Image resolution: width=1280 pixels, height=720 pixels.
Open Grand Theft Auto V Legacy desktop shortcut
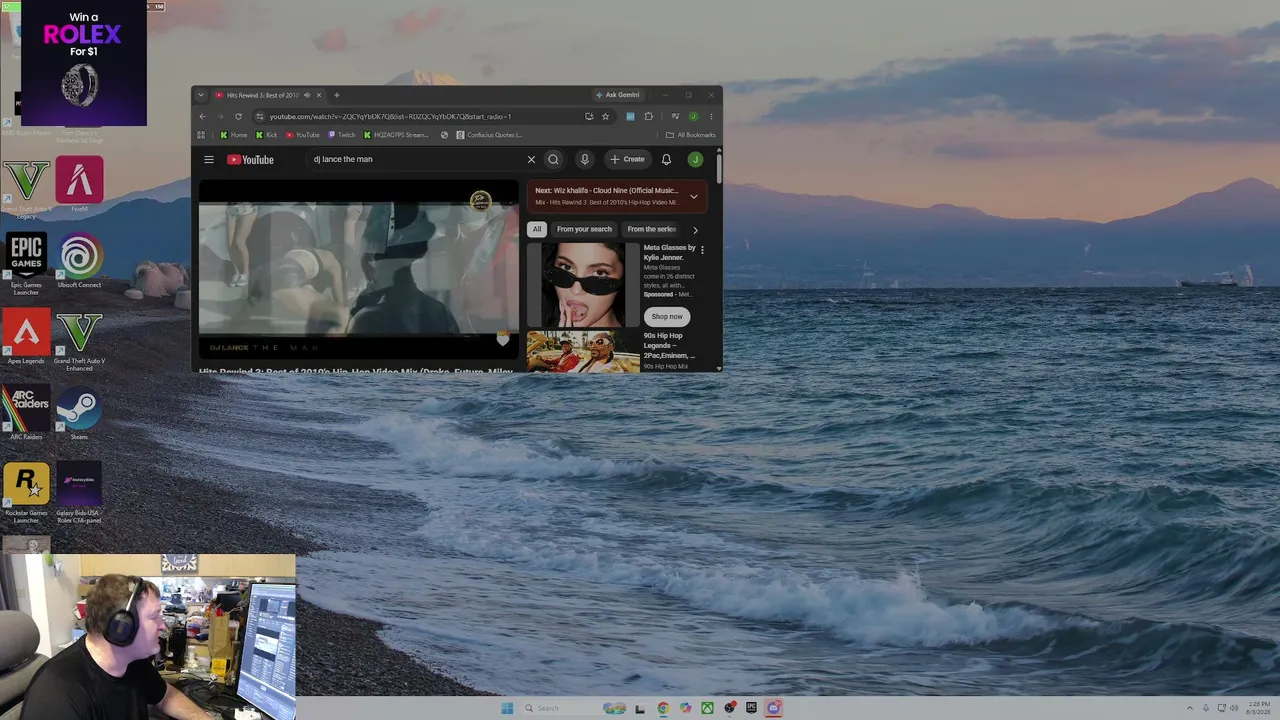click(x=26, y=187)
